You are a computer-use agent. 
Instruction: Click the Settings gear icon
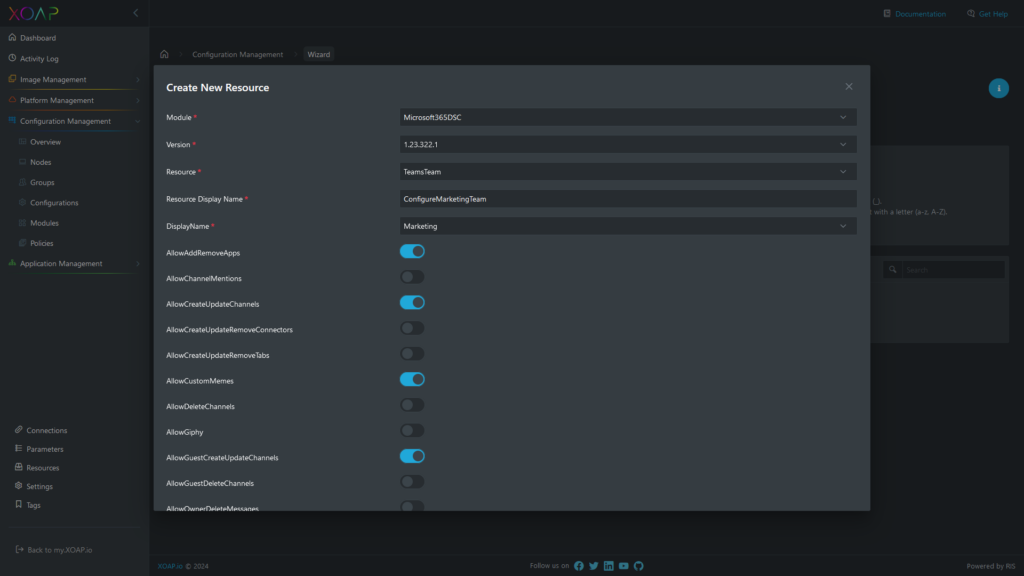(x=19, y=486)
